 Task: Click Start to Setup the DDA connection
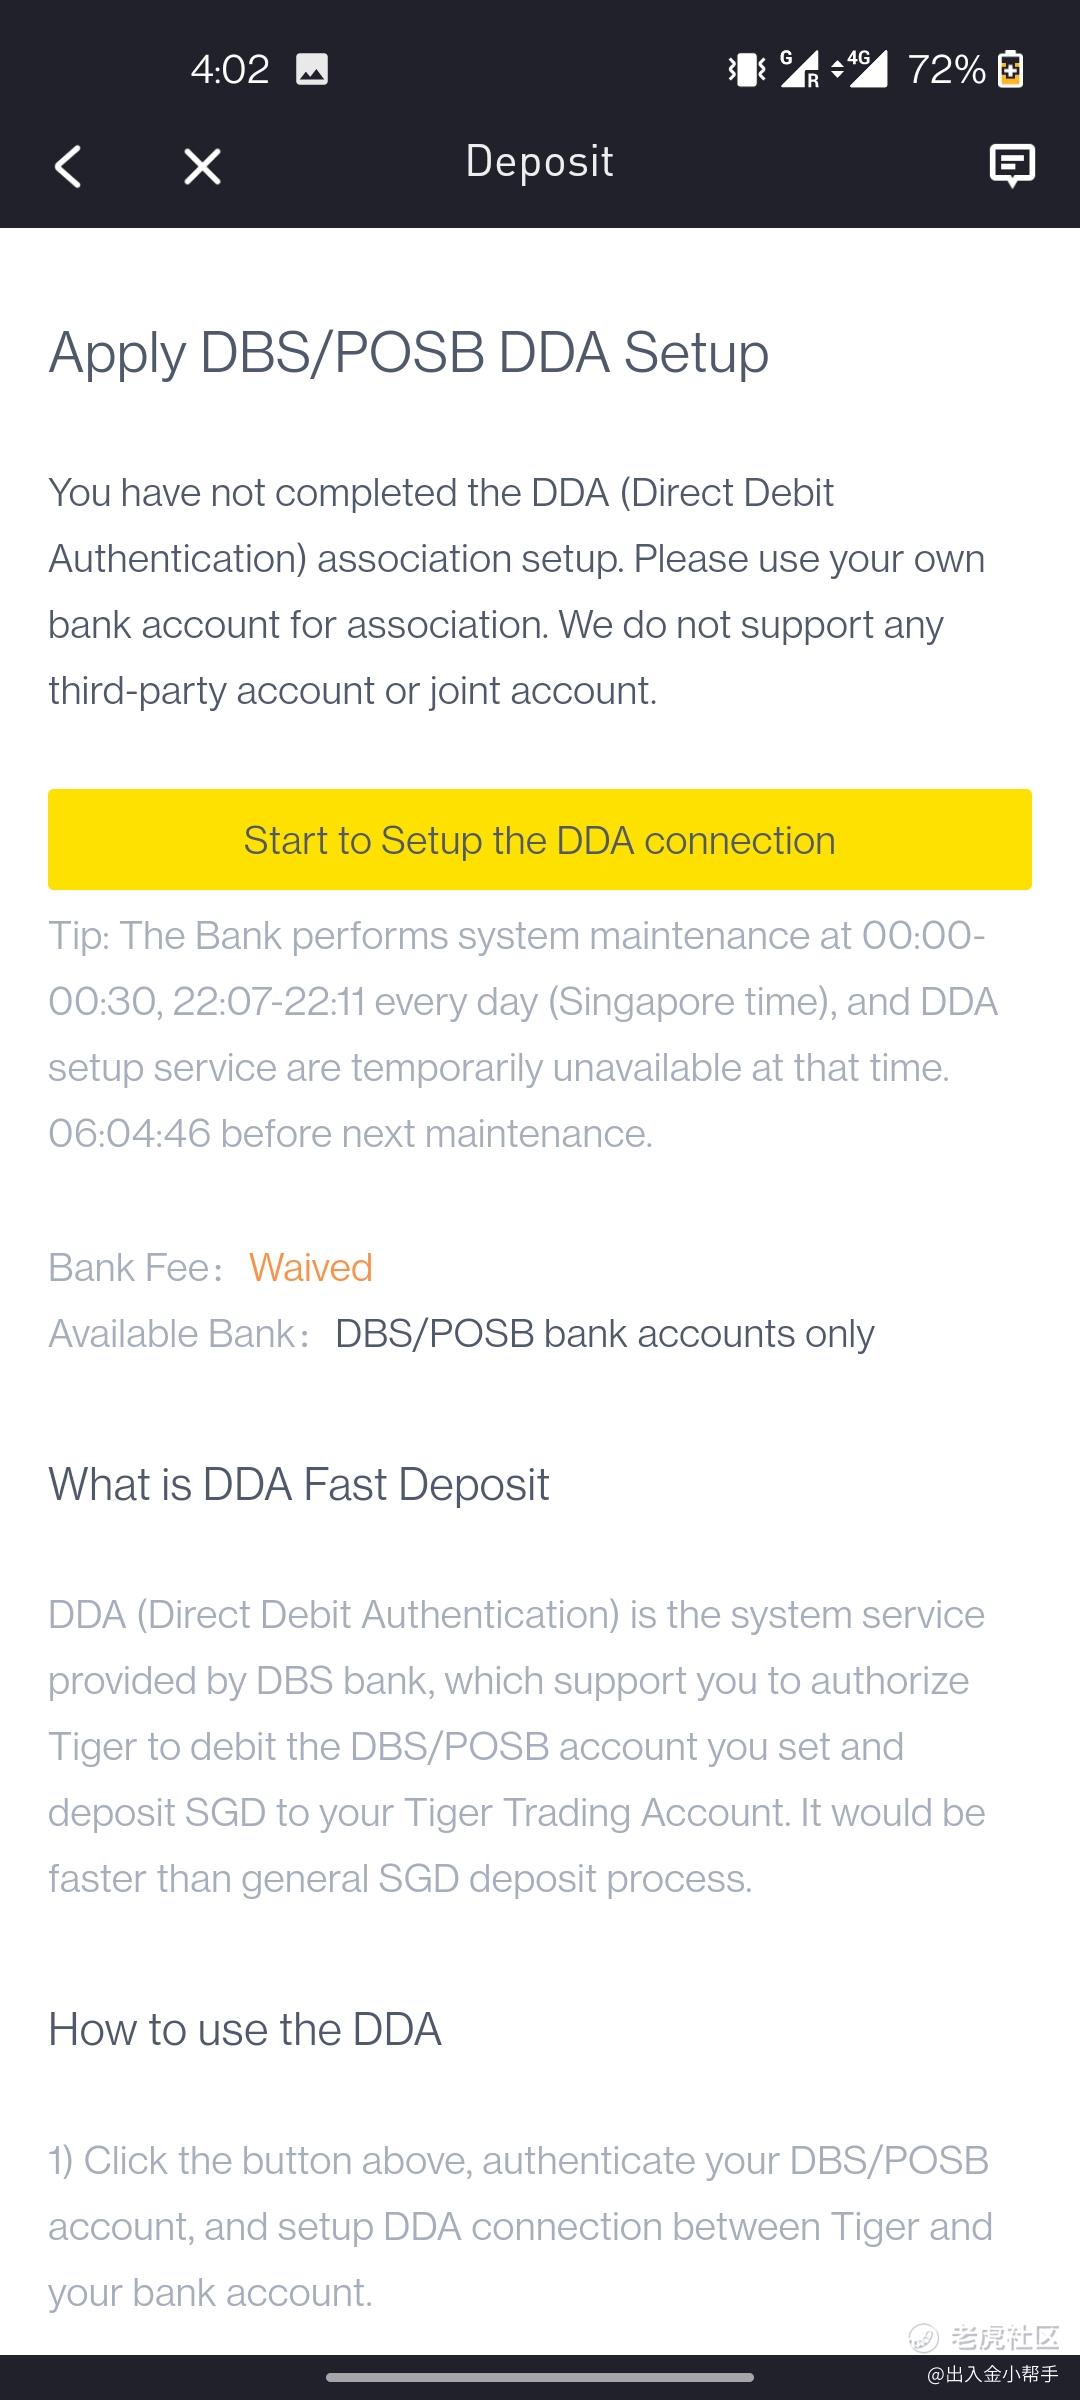point(540,840)
